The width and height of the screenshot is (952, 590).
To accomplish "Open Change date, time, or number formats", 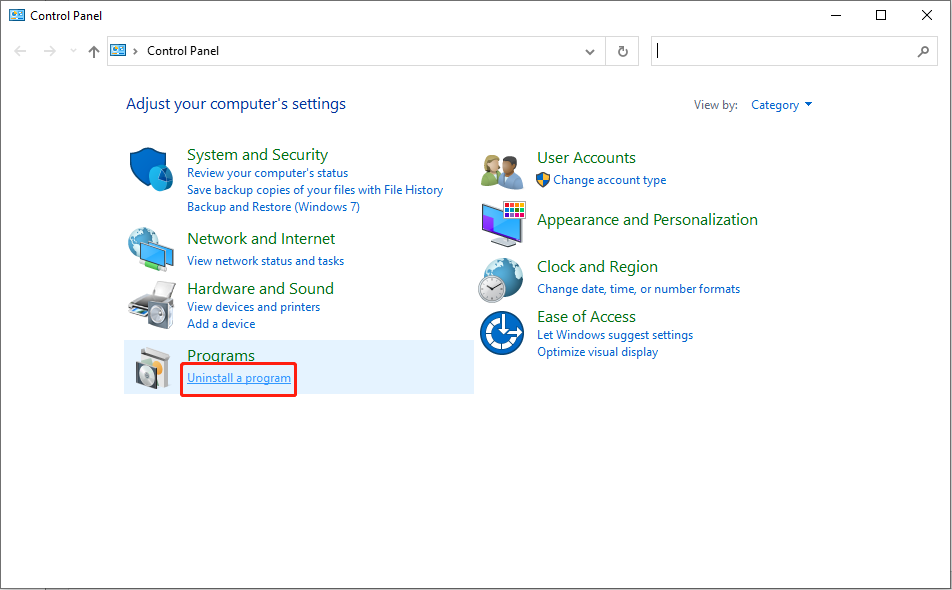I will (639, 289).
